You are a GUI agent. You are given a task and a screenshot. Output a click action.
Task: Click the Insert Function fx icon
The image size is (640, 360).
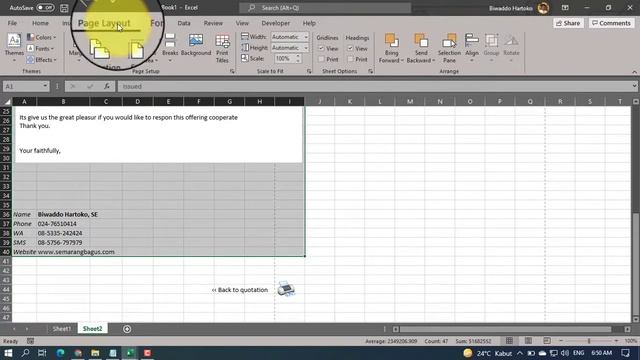(x=107, y=87)
